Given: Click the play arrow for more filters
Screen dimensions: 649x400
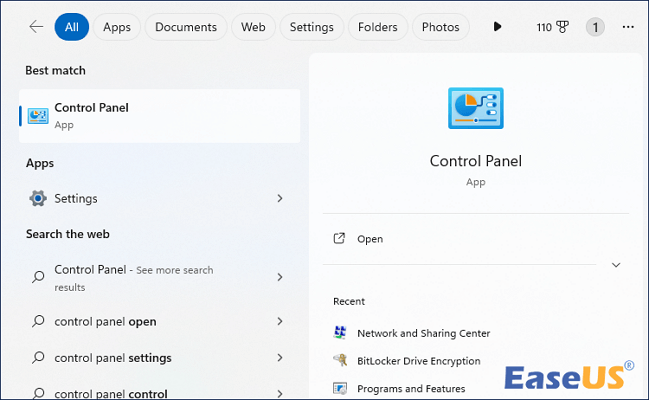Looking at the screenshot, I should pos(497,27).
